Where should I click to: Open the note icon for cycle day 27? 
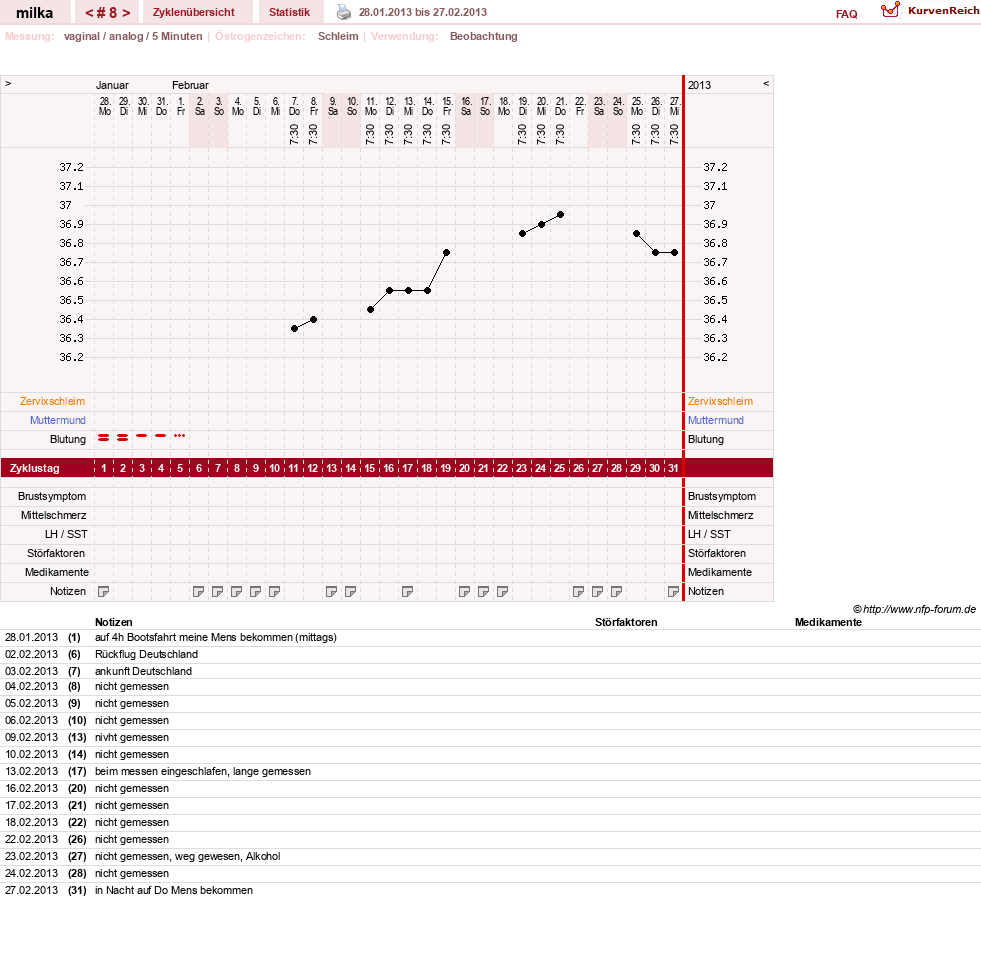pos(597,591)
